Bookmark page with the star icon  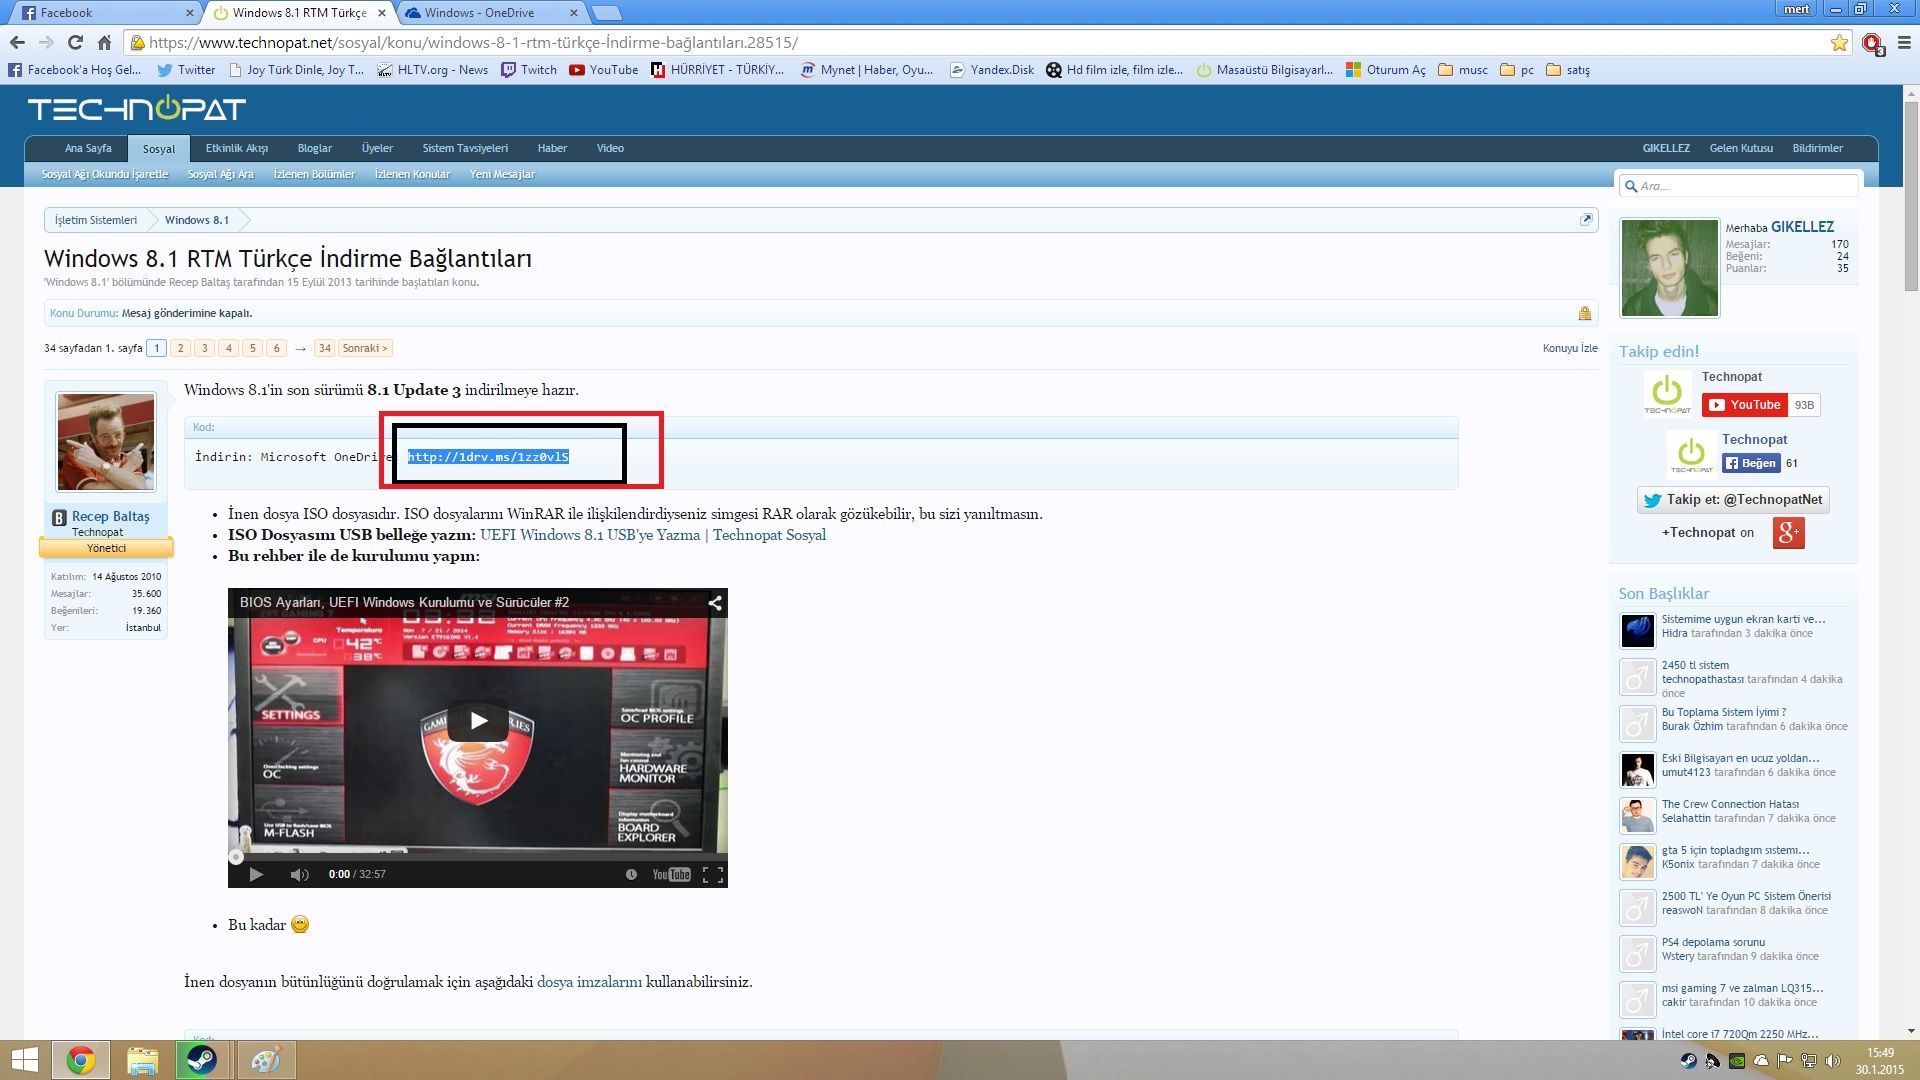[x=1838, y=42]
